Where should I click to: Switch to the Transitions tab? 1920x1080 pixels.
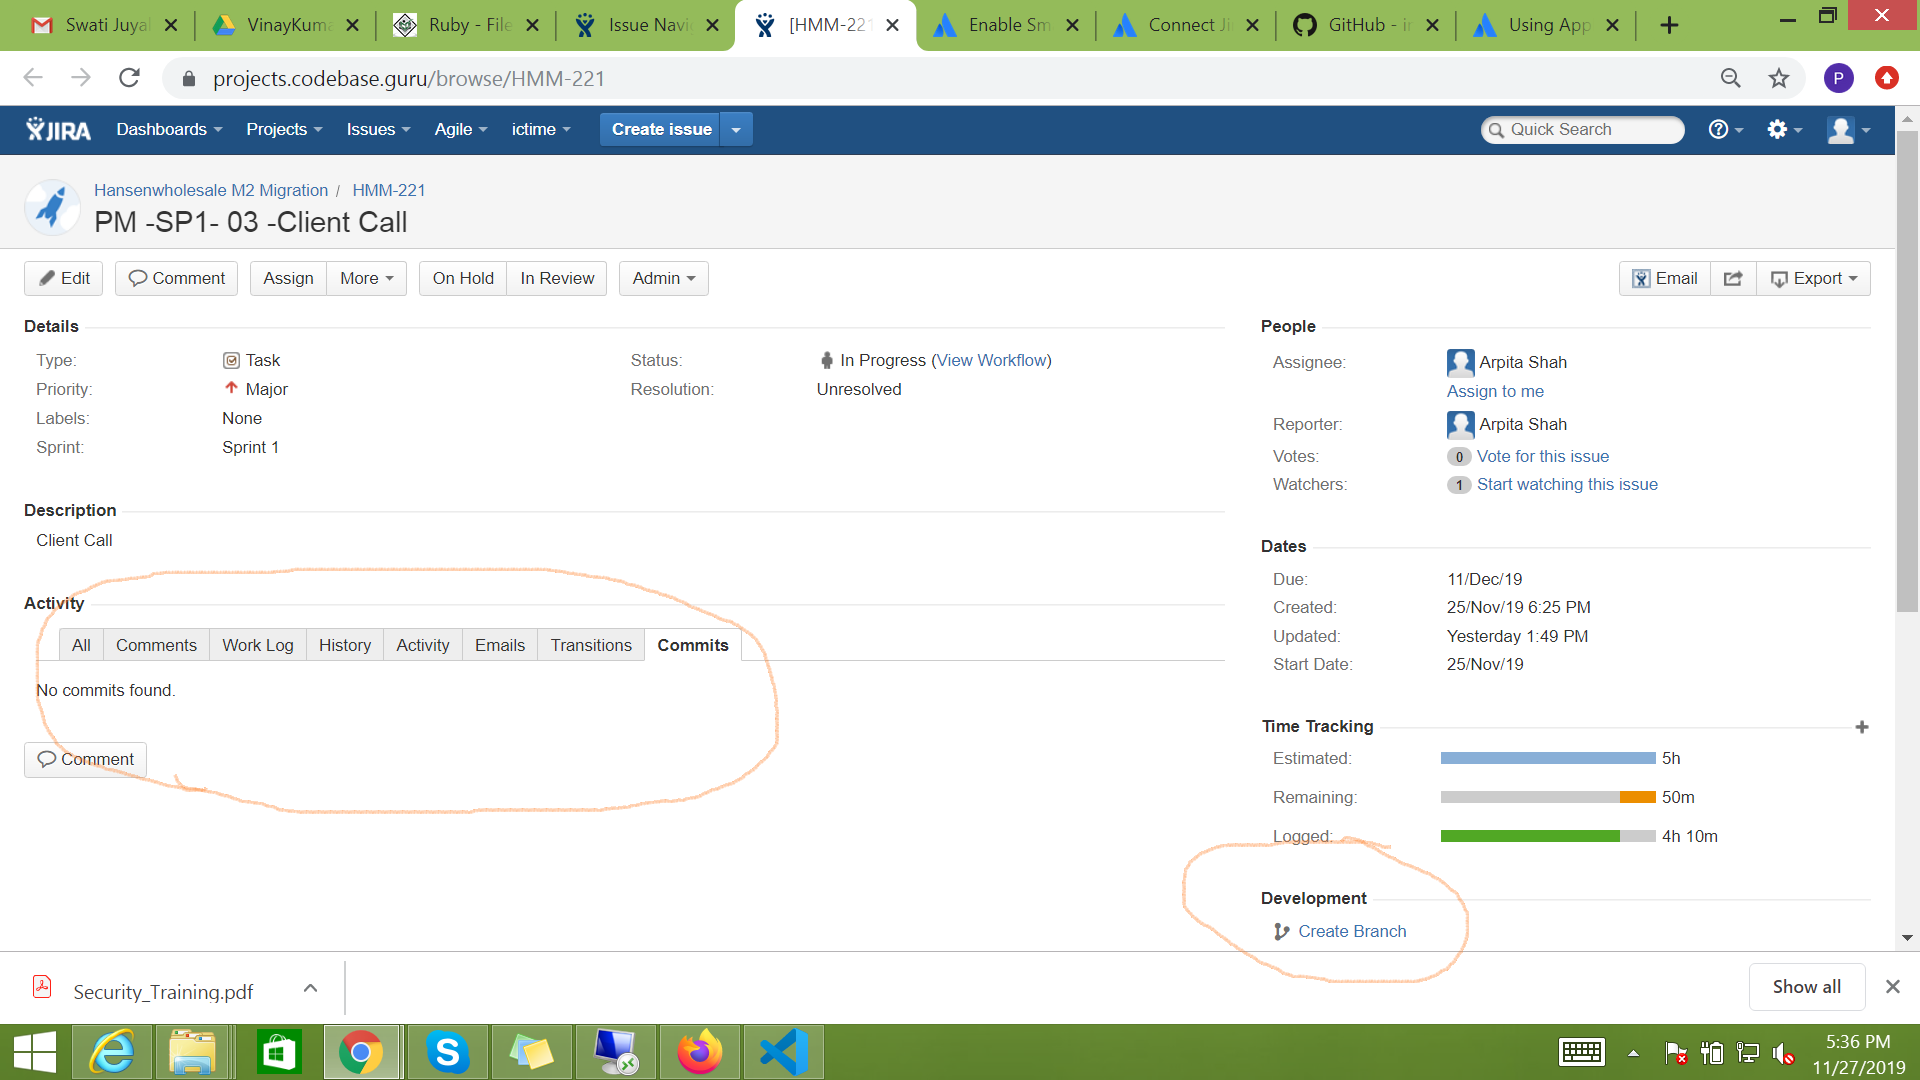click(x=591, y=645)
